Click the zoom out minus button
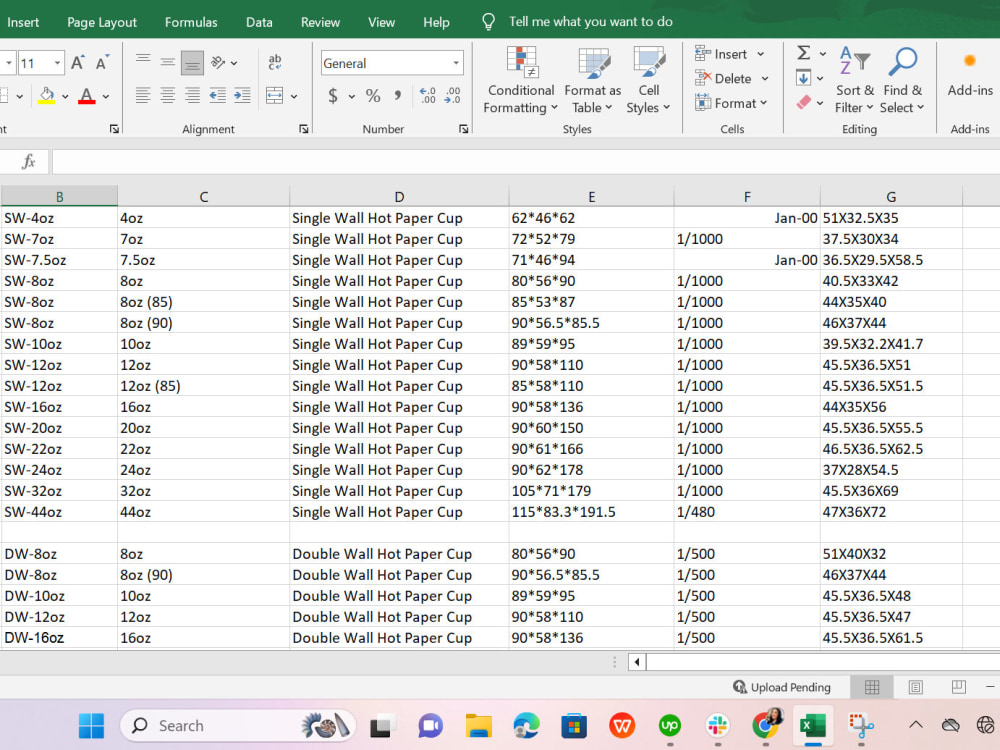The width and height of the screenshot is (1000, 750). coord(990,687)
